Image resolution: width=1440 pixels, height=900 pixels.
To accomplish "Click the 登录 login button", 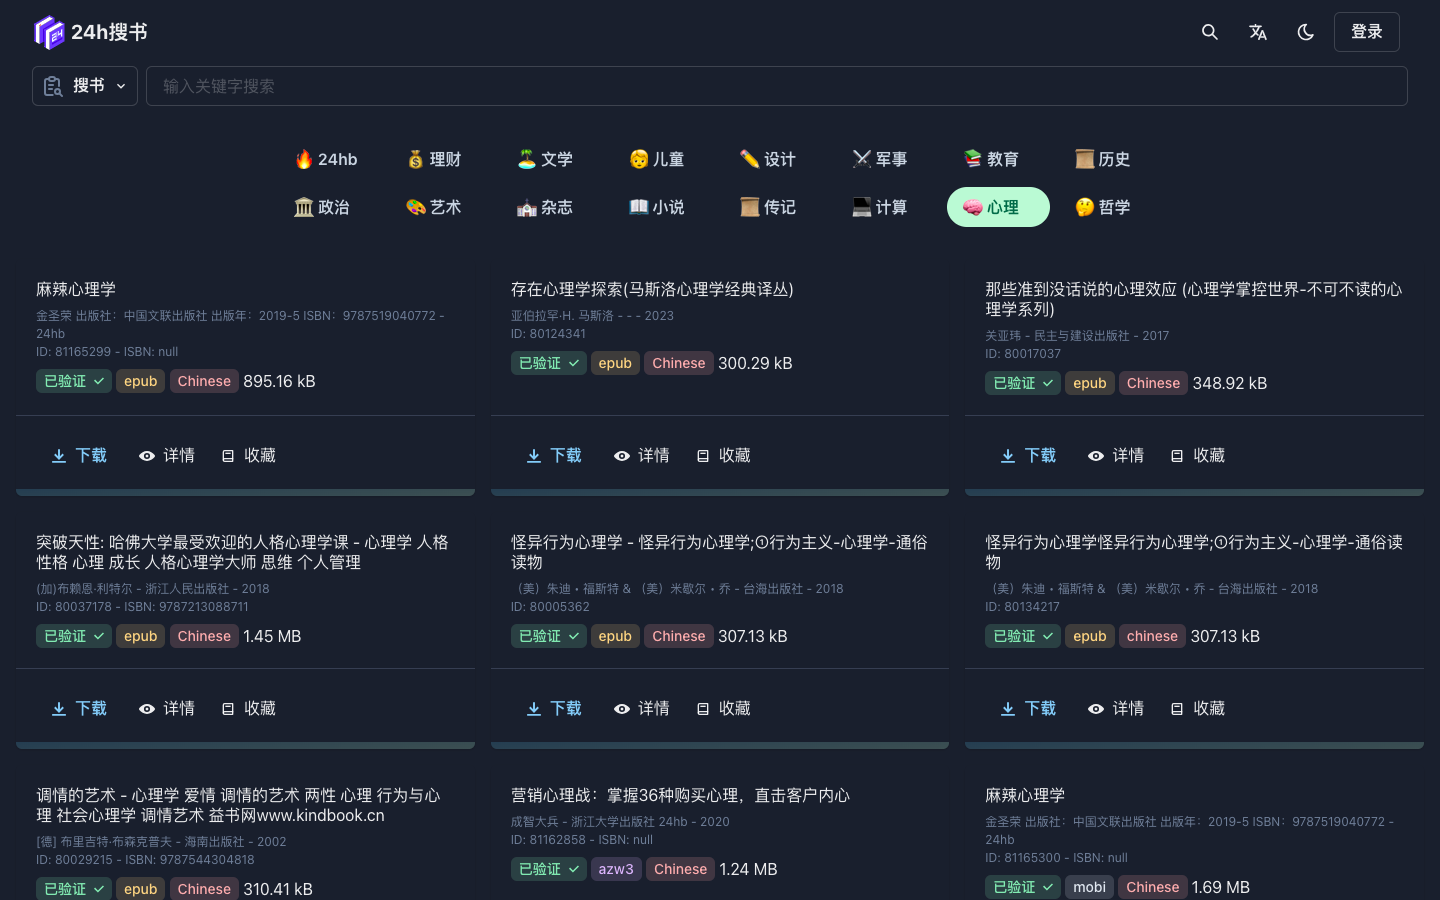I will click(1366, 31).
